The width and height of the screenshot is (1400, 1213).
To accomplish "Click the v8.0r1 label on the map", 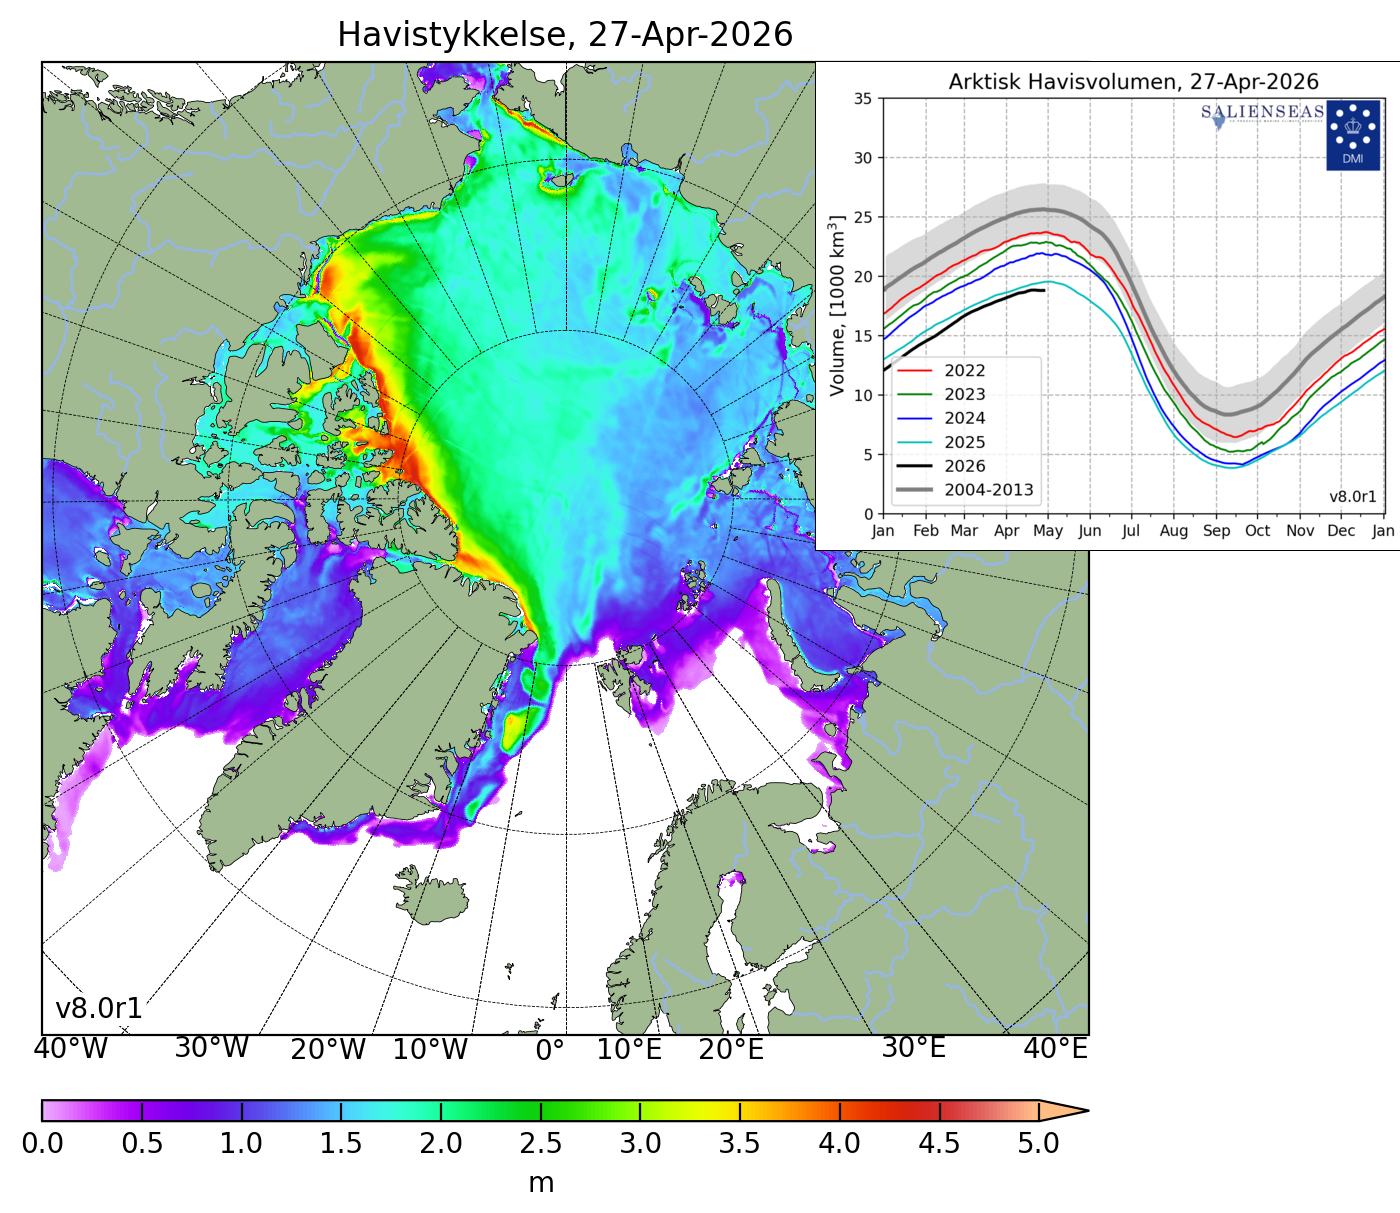I will click(x=99, y=1009).
